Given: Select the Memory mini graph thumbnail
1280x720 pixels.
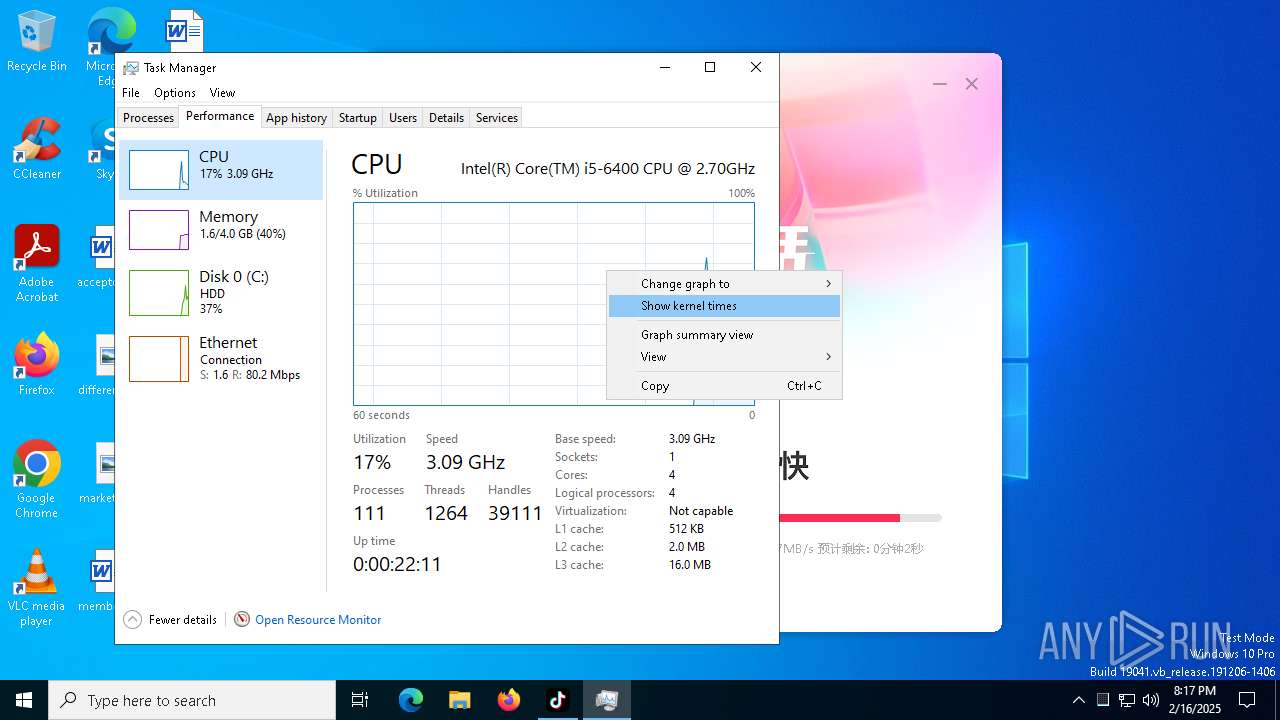Looking at the screenshot, I should click(x=159, y=230).
